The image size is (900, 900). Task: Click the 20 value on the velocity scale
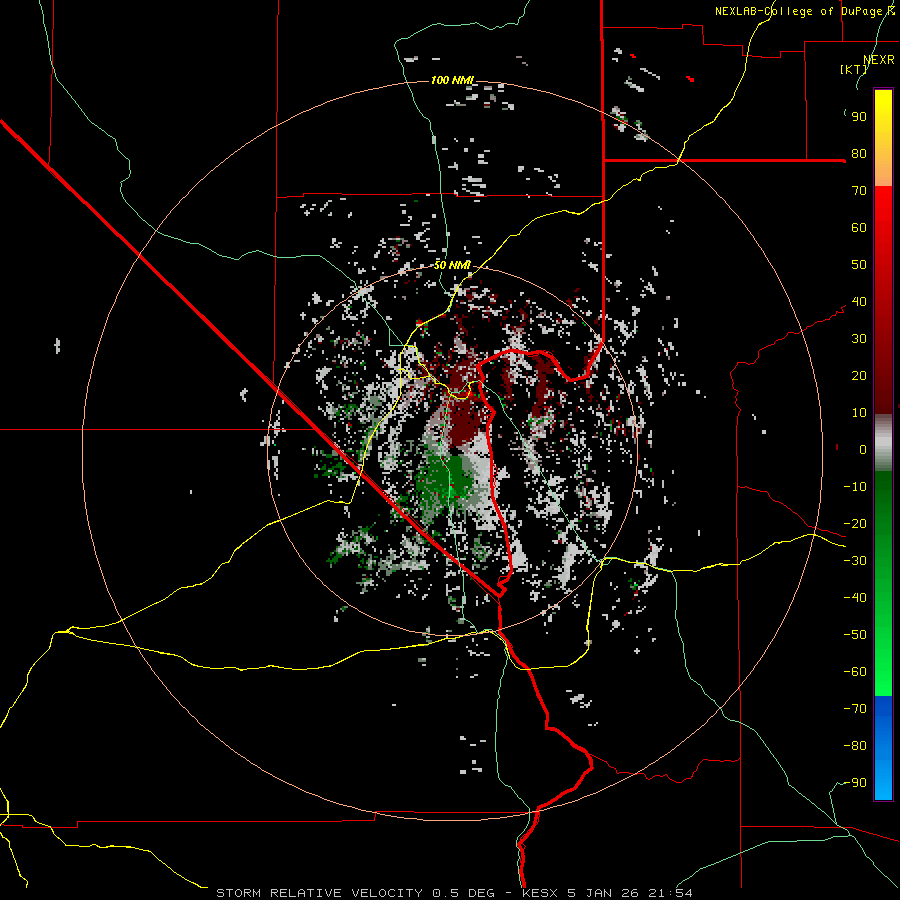(x=859, y=376)
